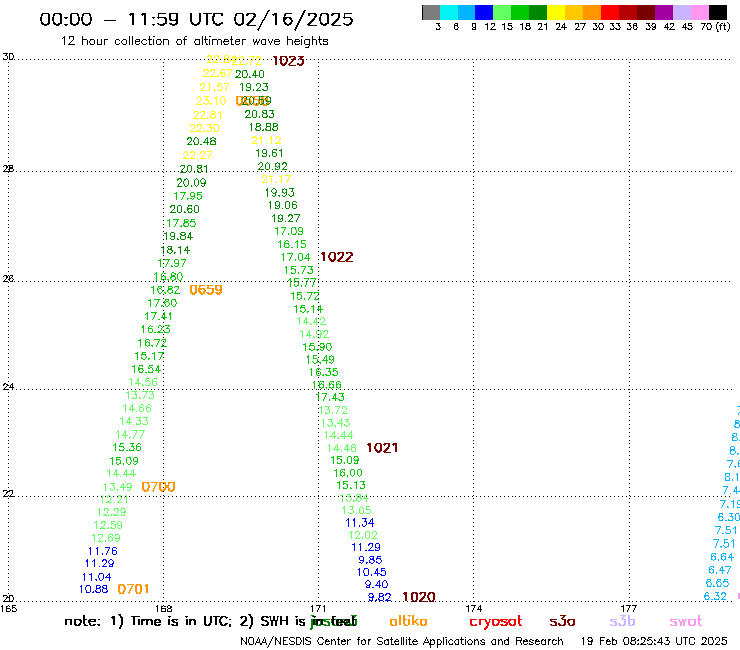Click the '70 (ft)' scale label
Image resolution: width=740 pixels, height=650 pixels.
715,26
